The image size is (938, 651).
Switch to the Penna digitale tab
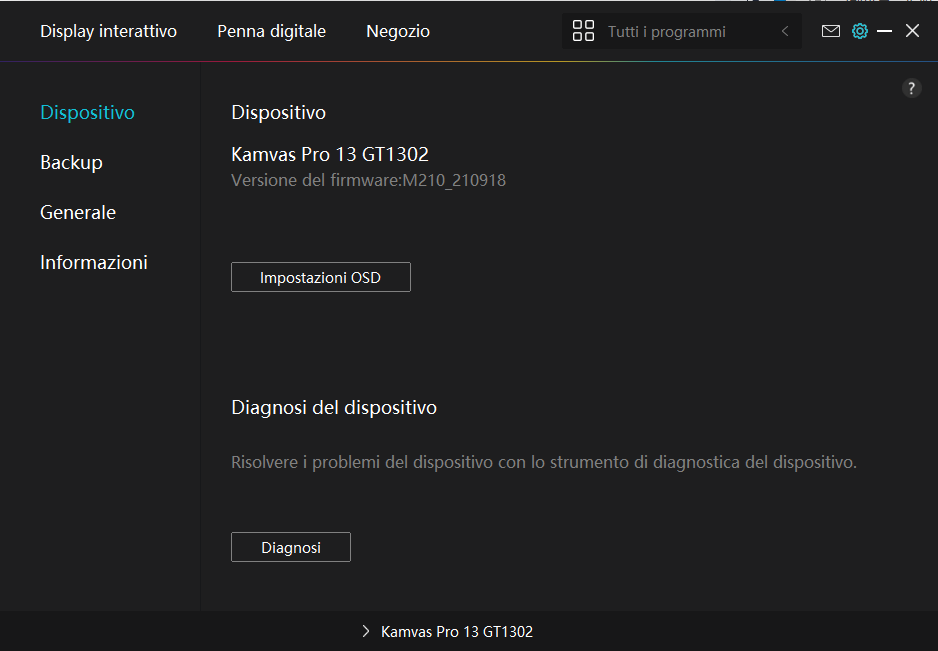pos(271,31)
